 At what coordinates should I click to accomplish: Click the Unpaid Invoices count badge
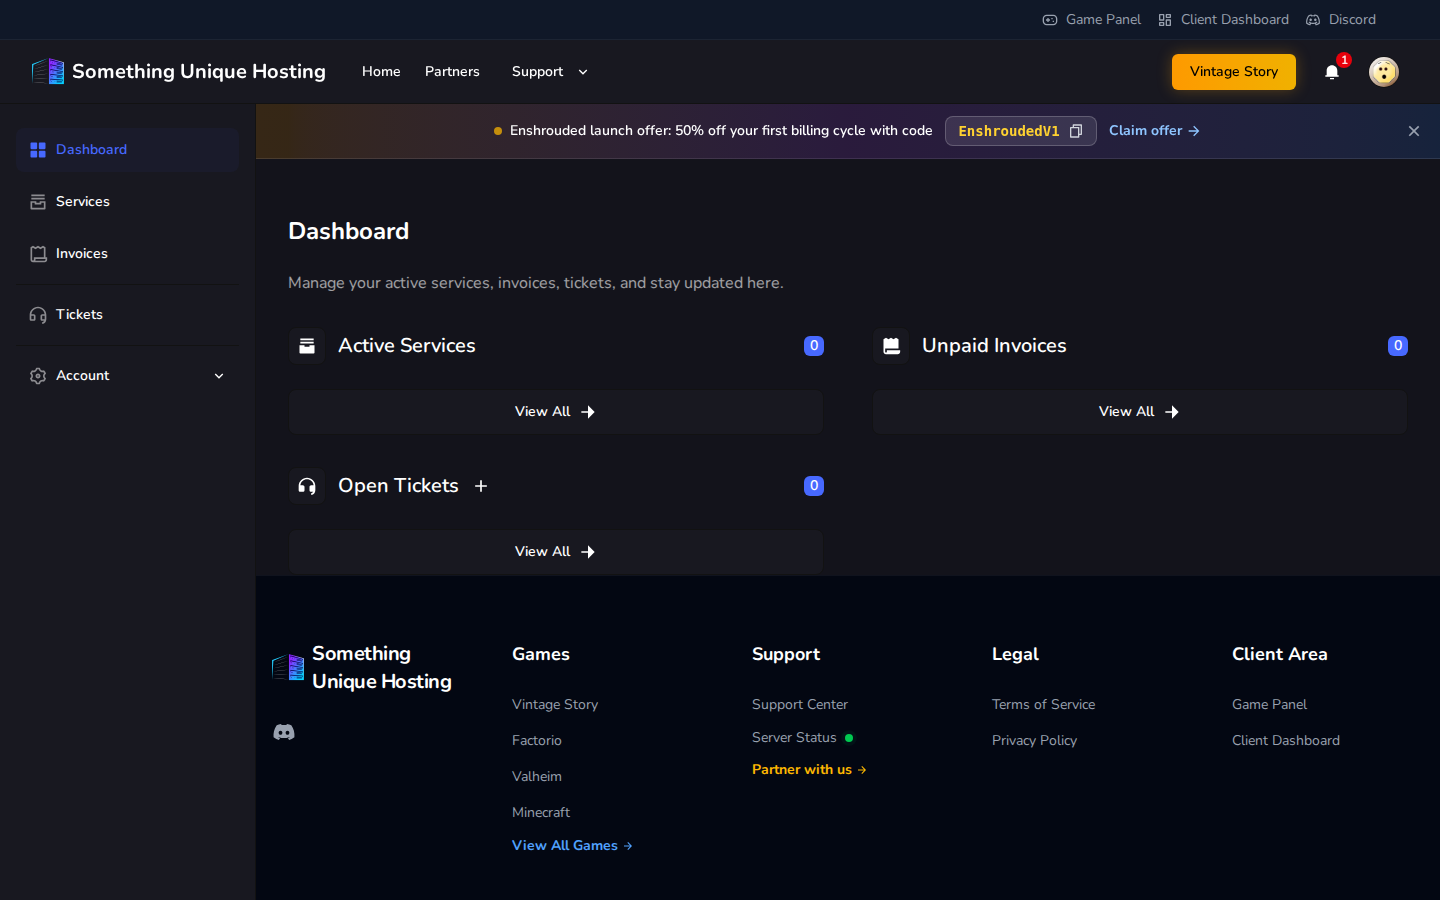pyautogui.click(x=1398, y=346)
